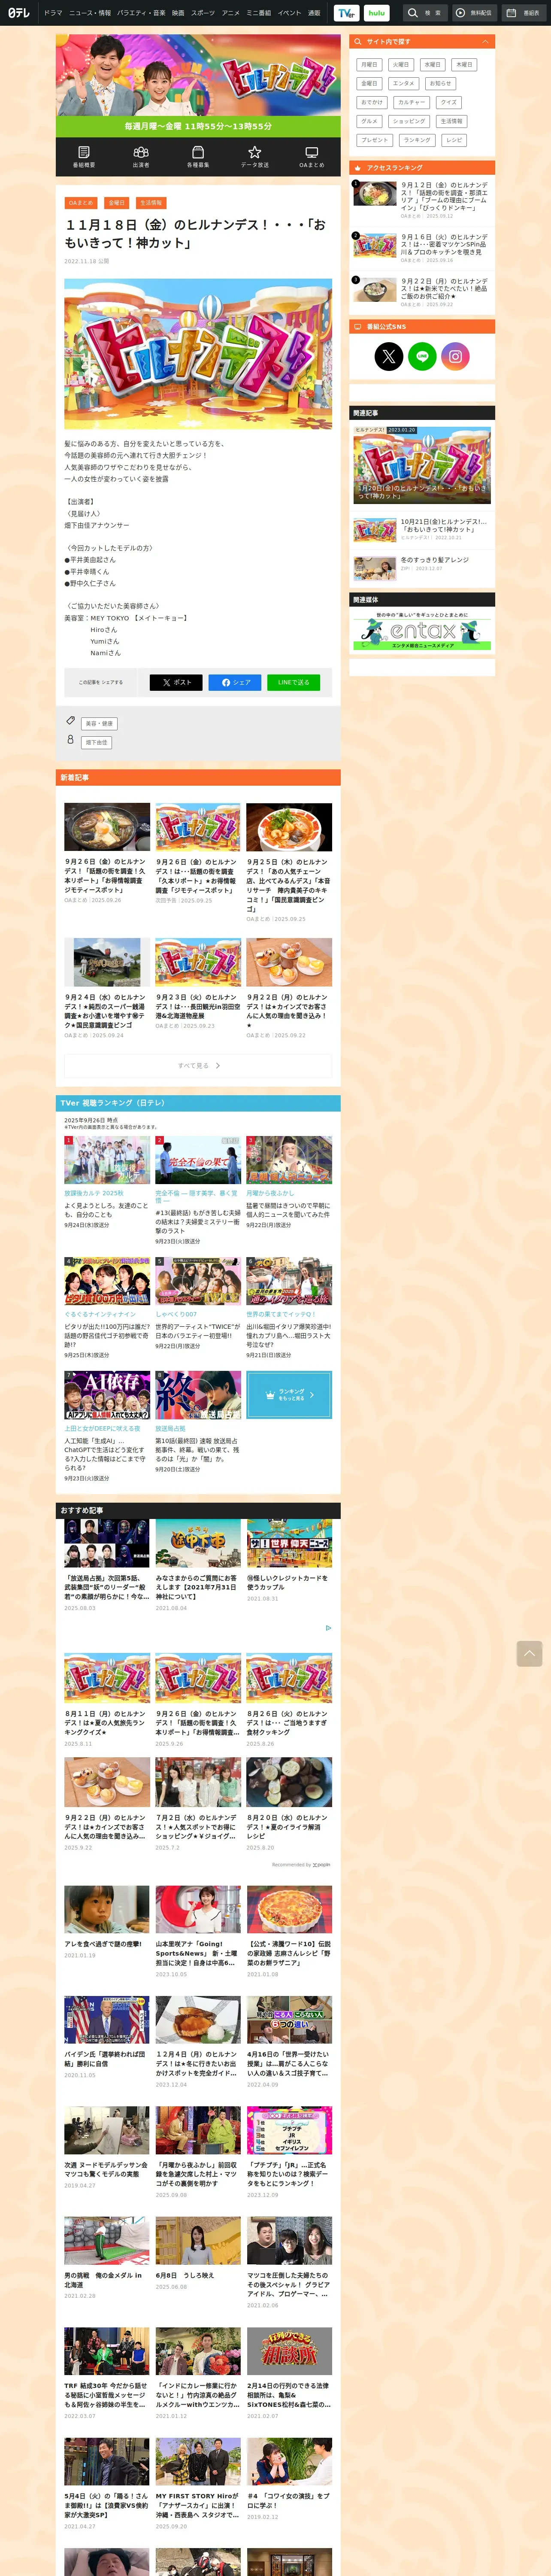Collapse the サイト内で探す panel chevron

(485, 42)
